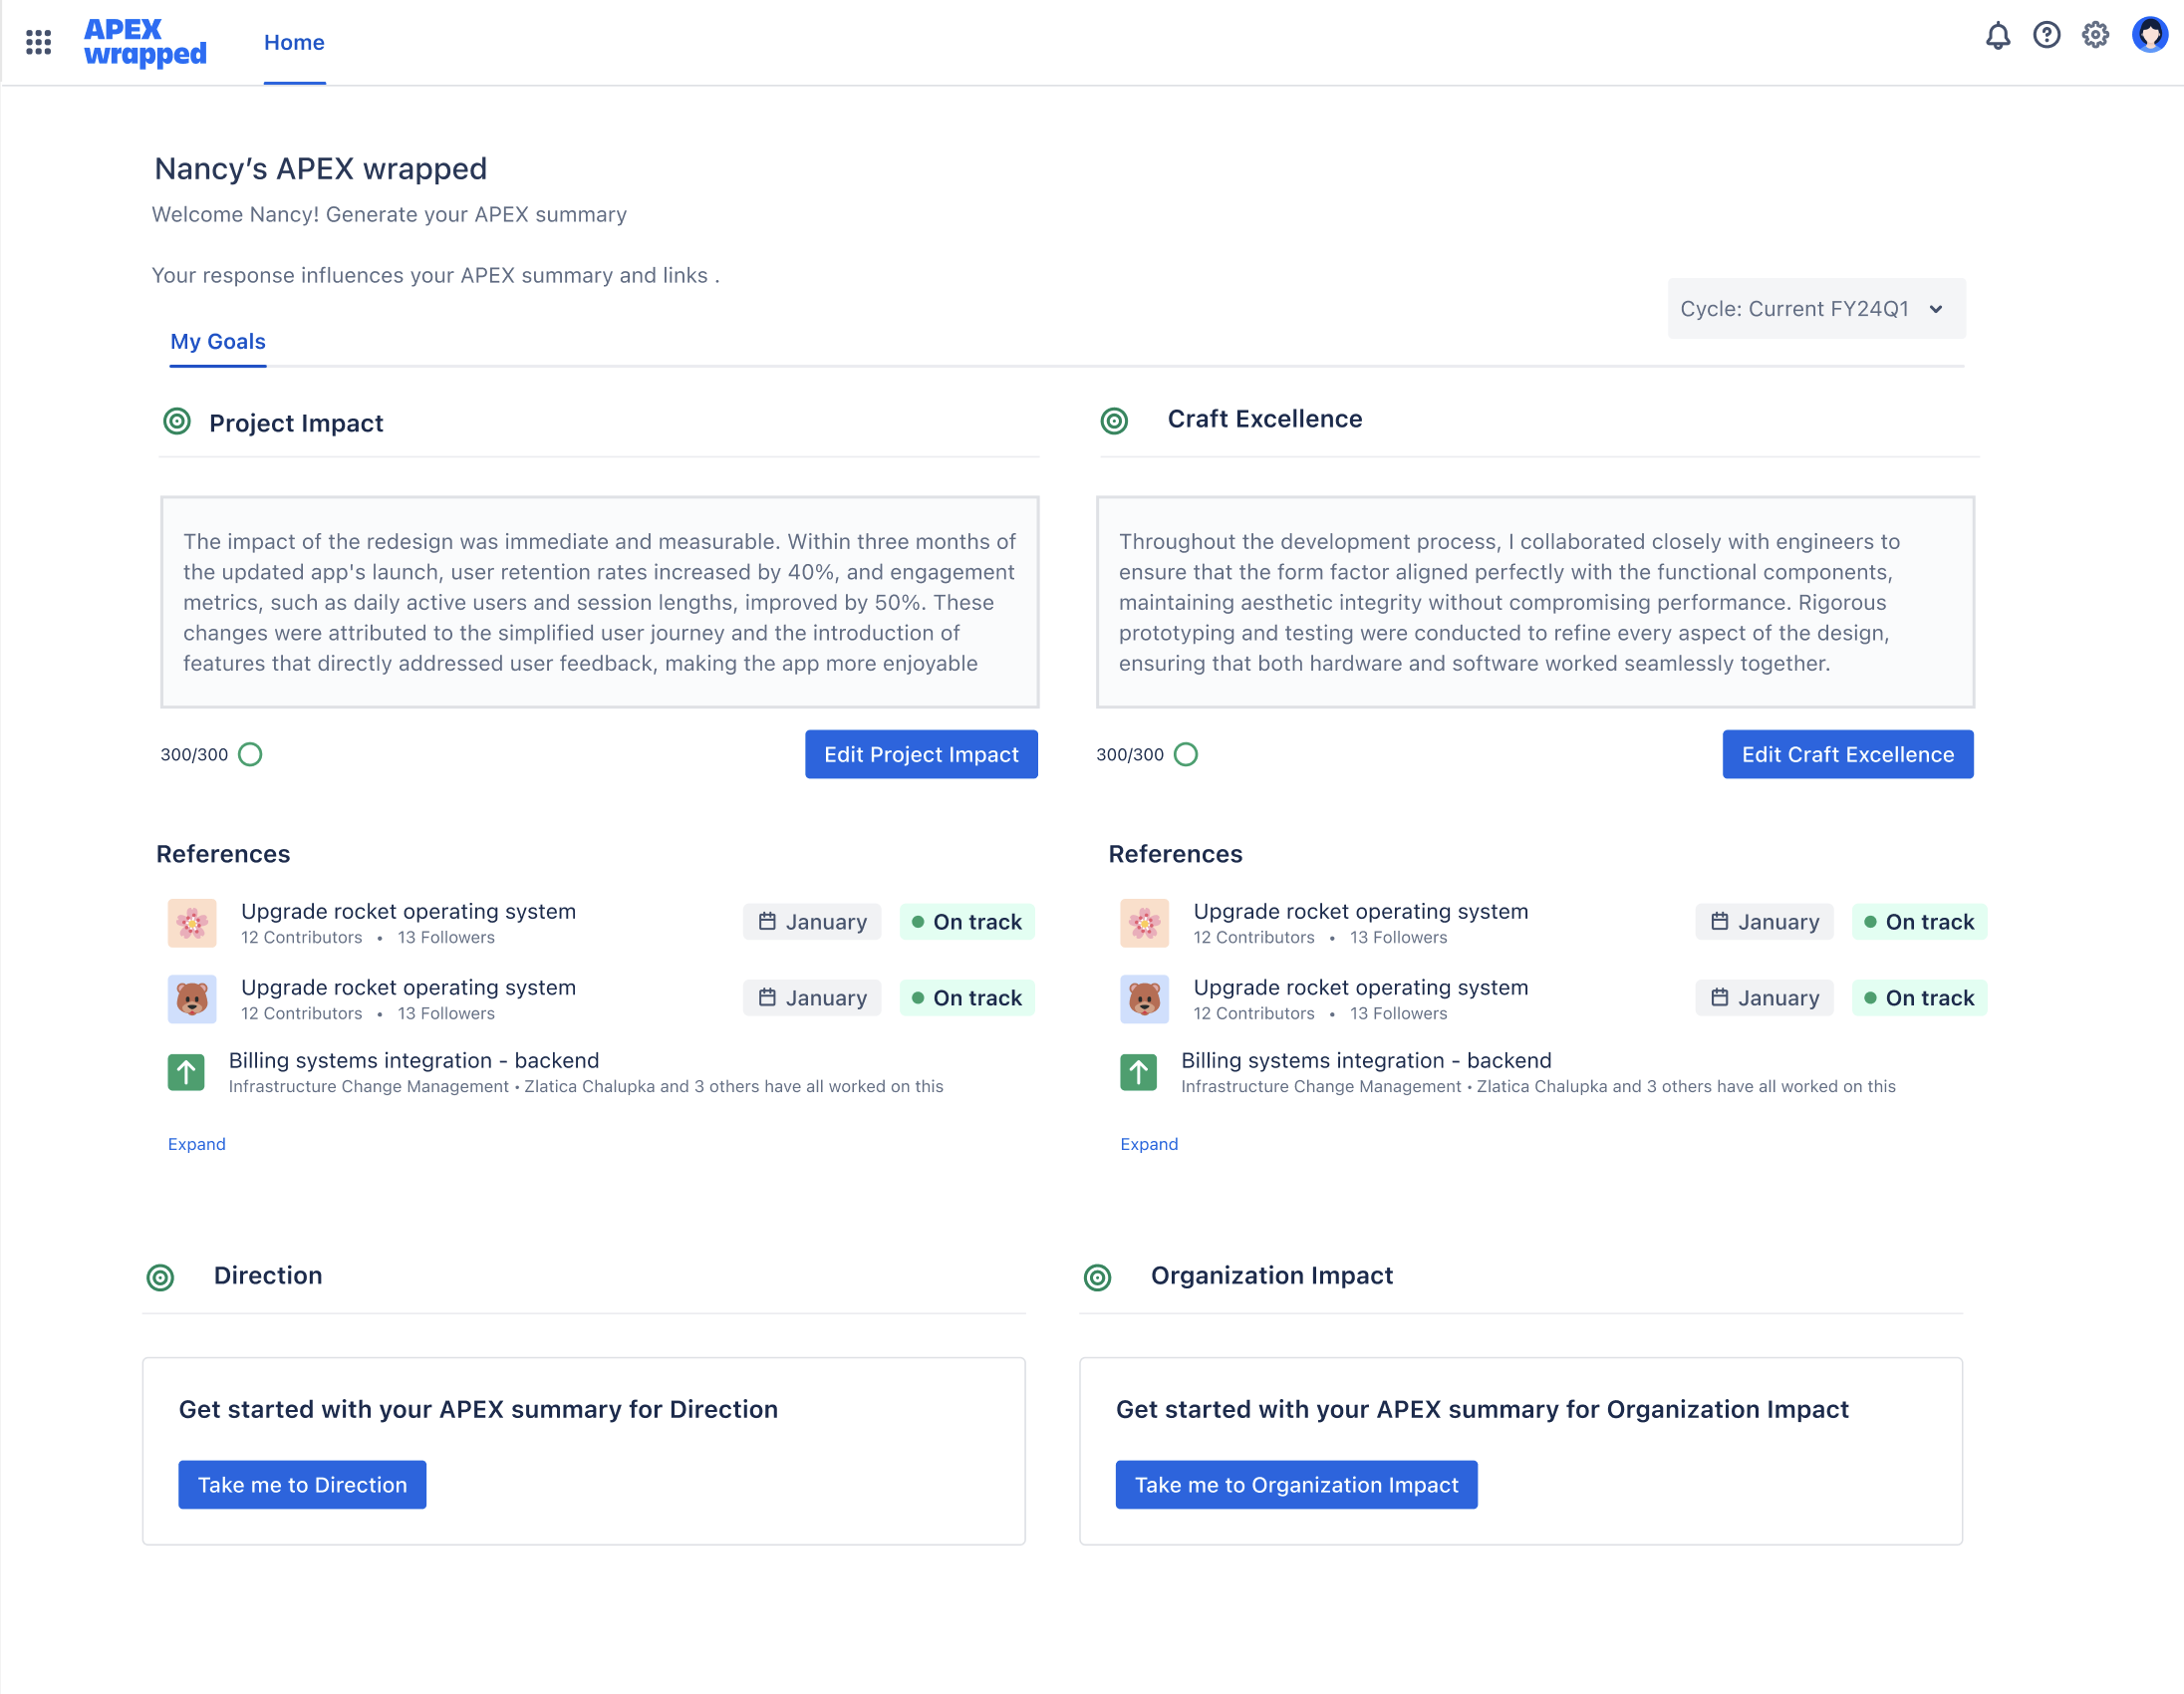Open the bear avatar reference thumbnail under Project Impact
2184x1694 pixels.
192,998
